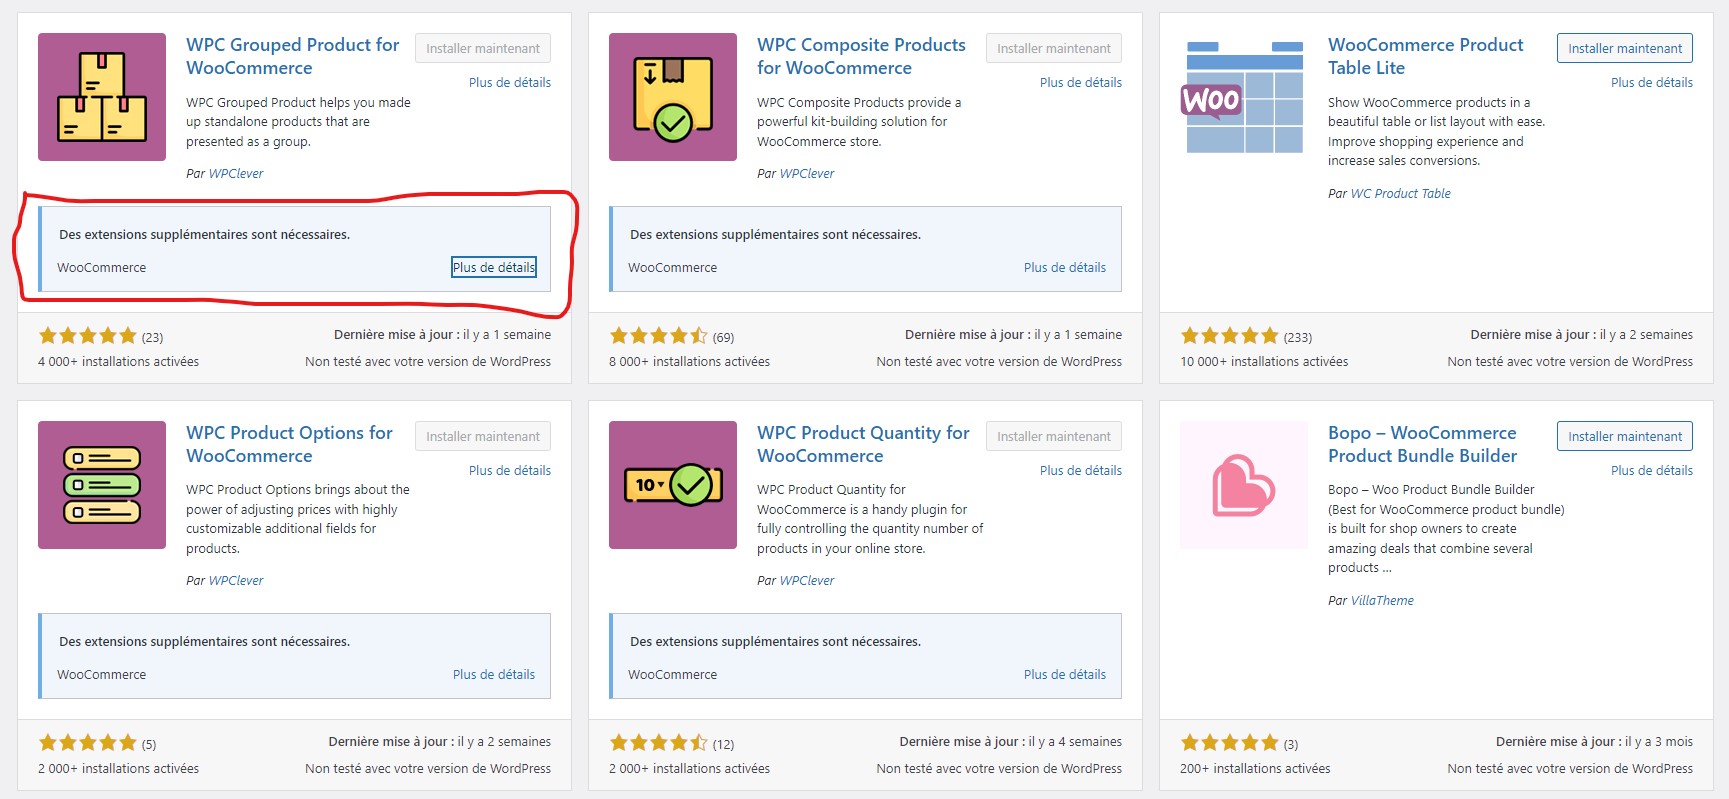This screenshot has height=799, width=1729.
Task: Select the text '200+ installations activées'
Action: [x=1255, y=768]
